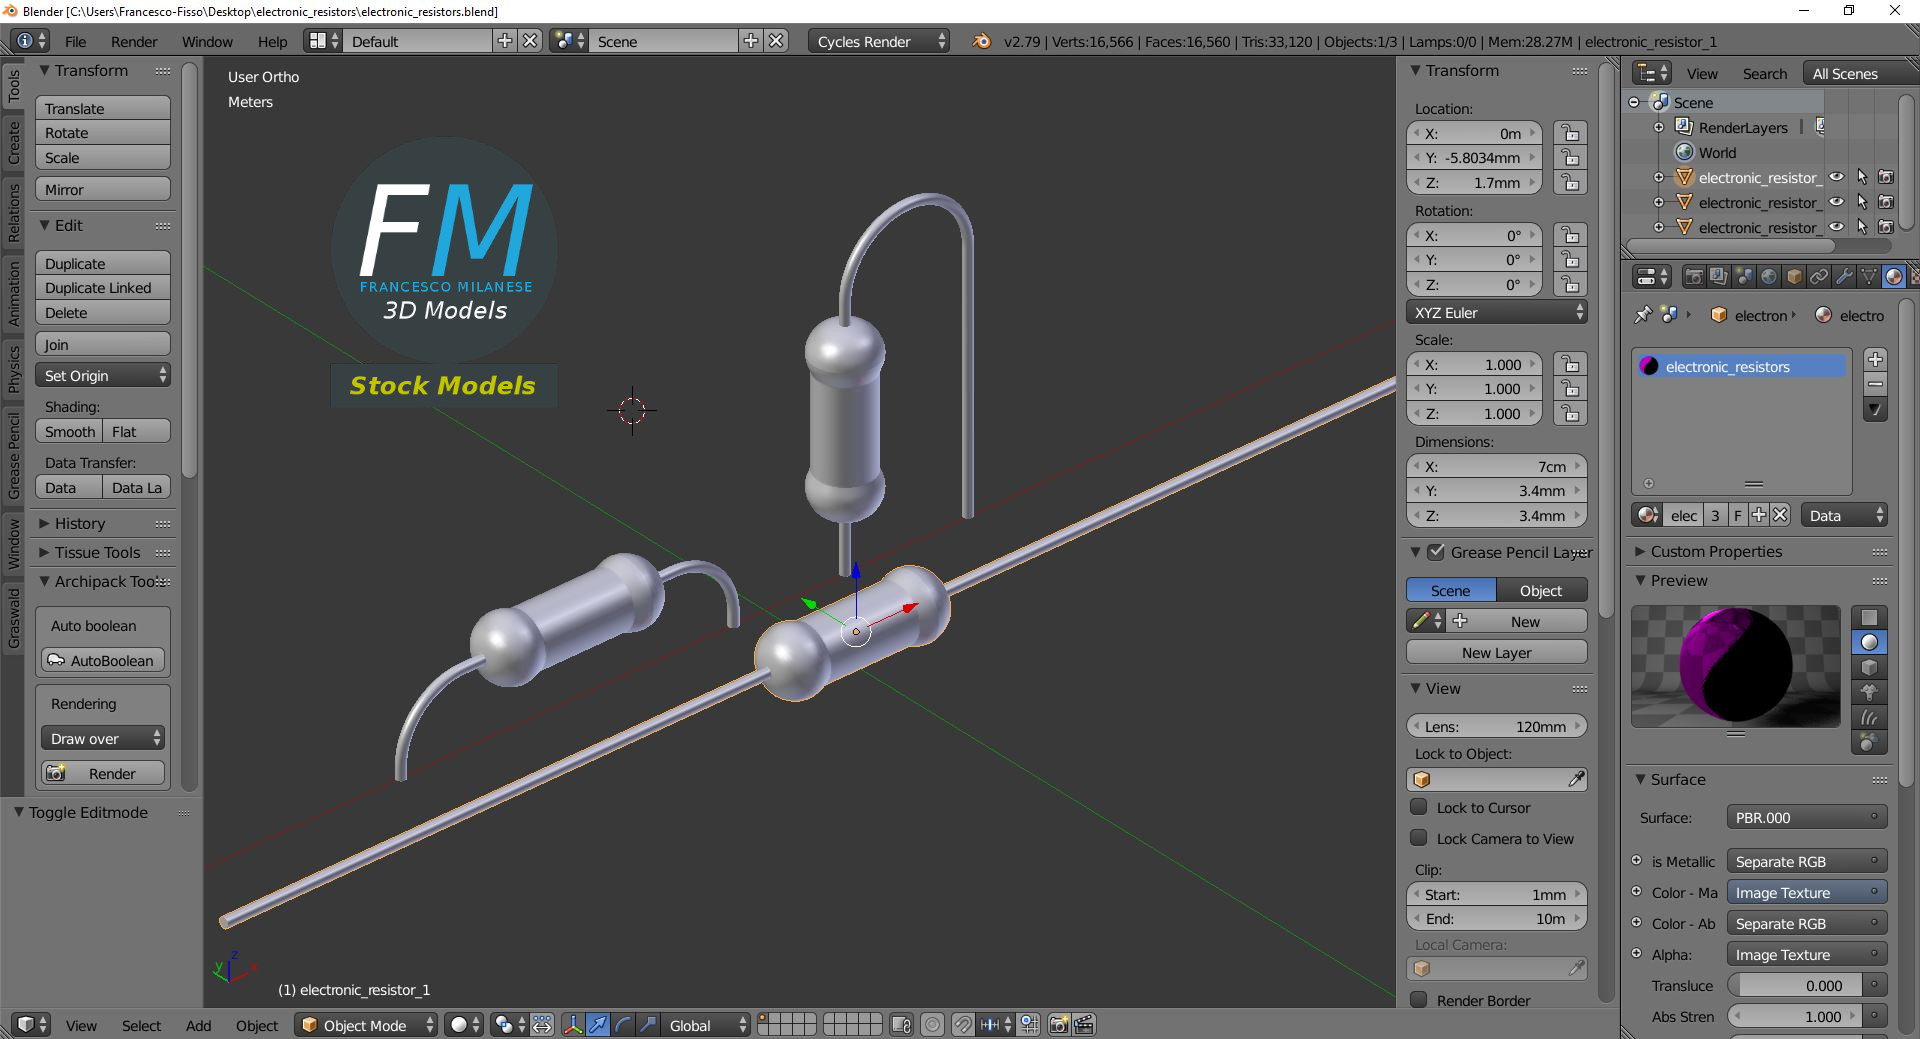
Task: Open Draw over rendering dropdown
Action: (103, 738)
